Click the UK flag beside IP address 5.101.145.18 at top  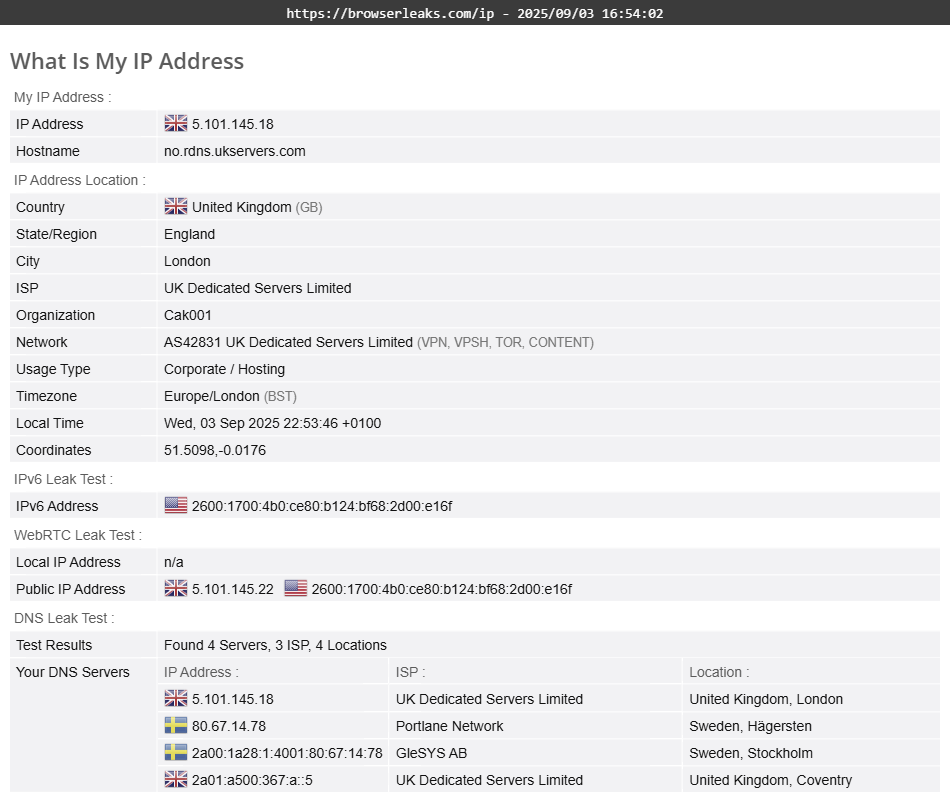176,124
